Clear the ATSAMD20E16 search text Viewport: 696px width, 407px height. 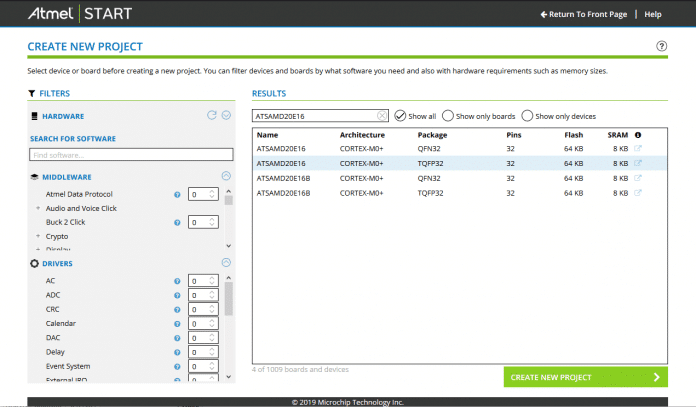[x=381, y=116]
